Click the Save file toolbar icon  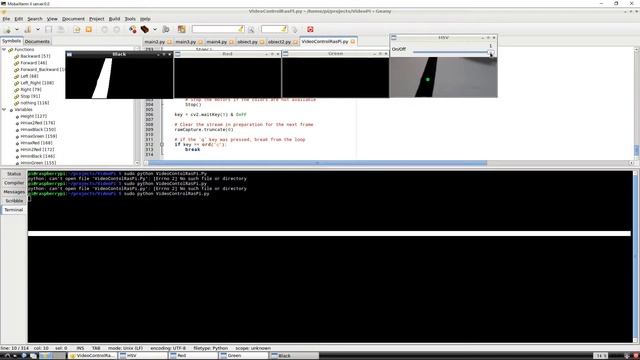49,29
